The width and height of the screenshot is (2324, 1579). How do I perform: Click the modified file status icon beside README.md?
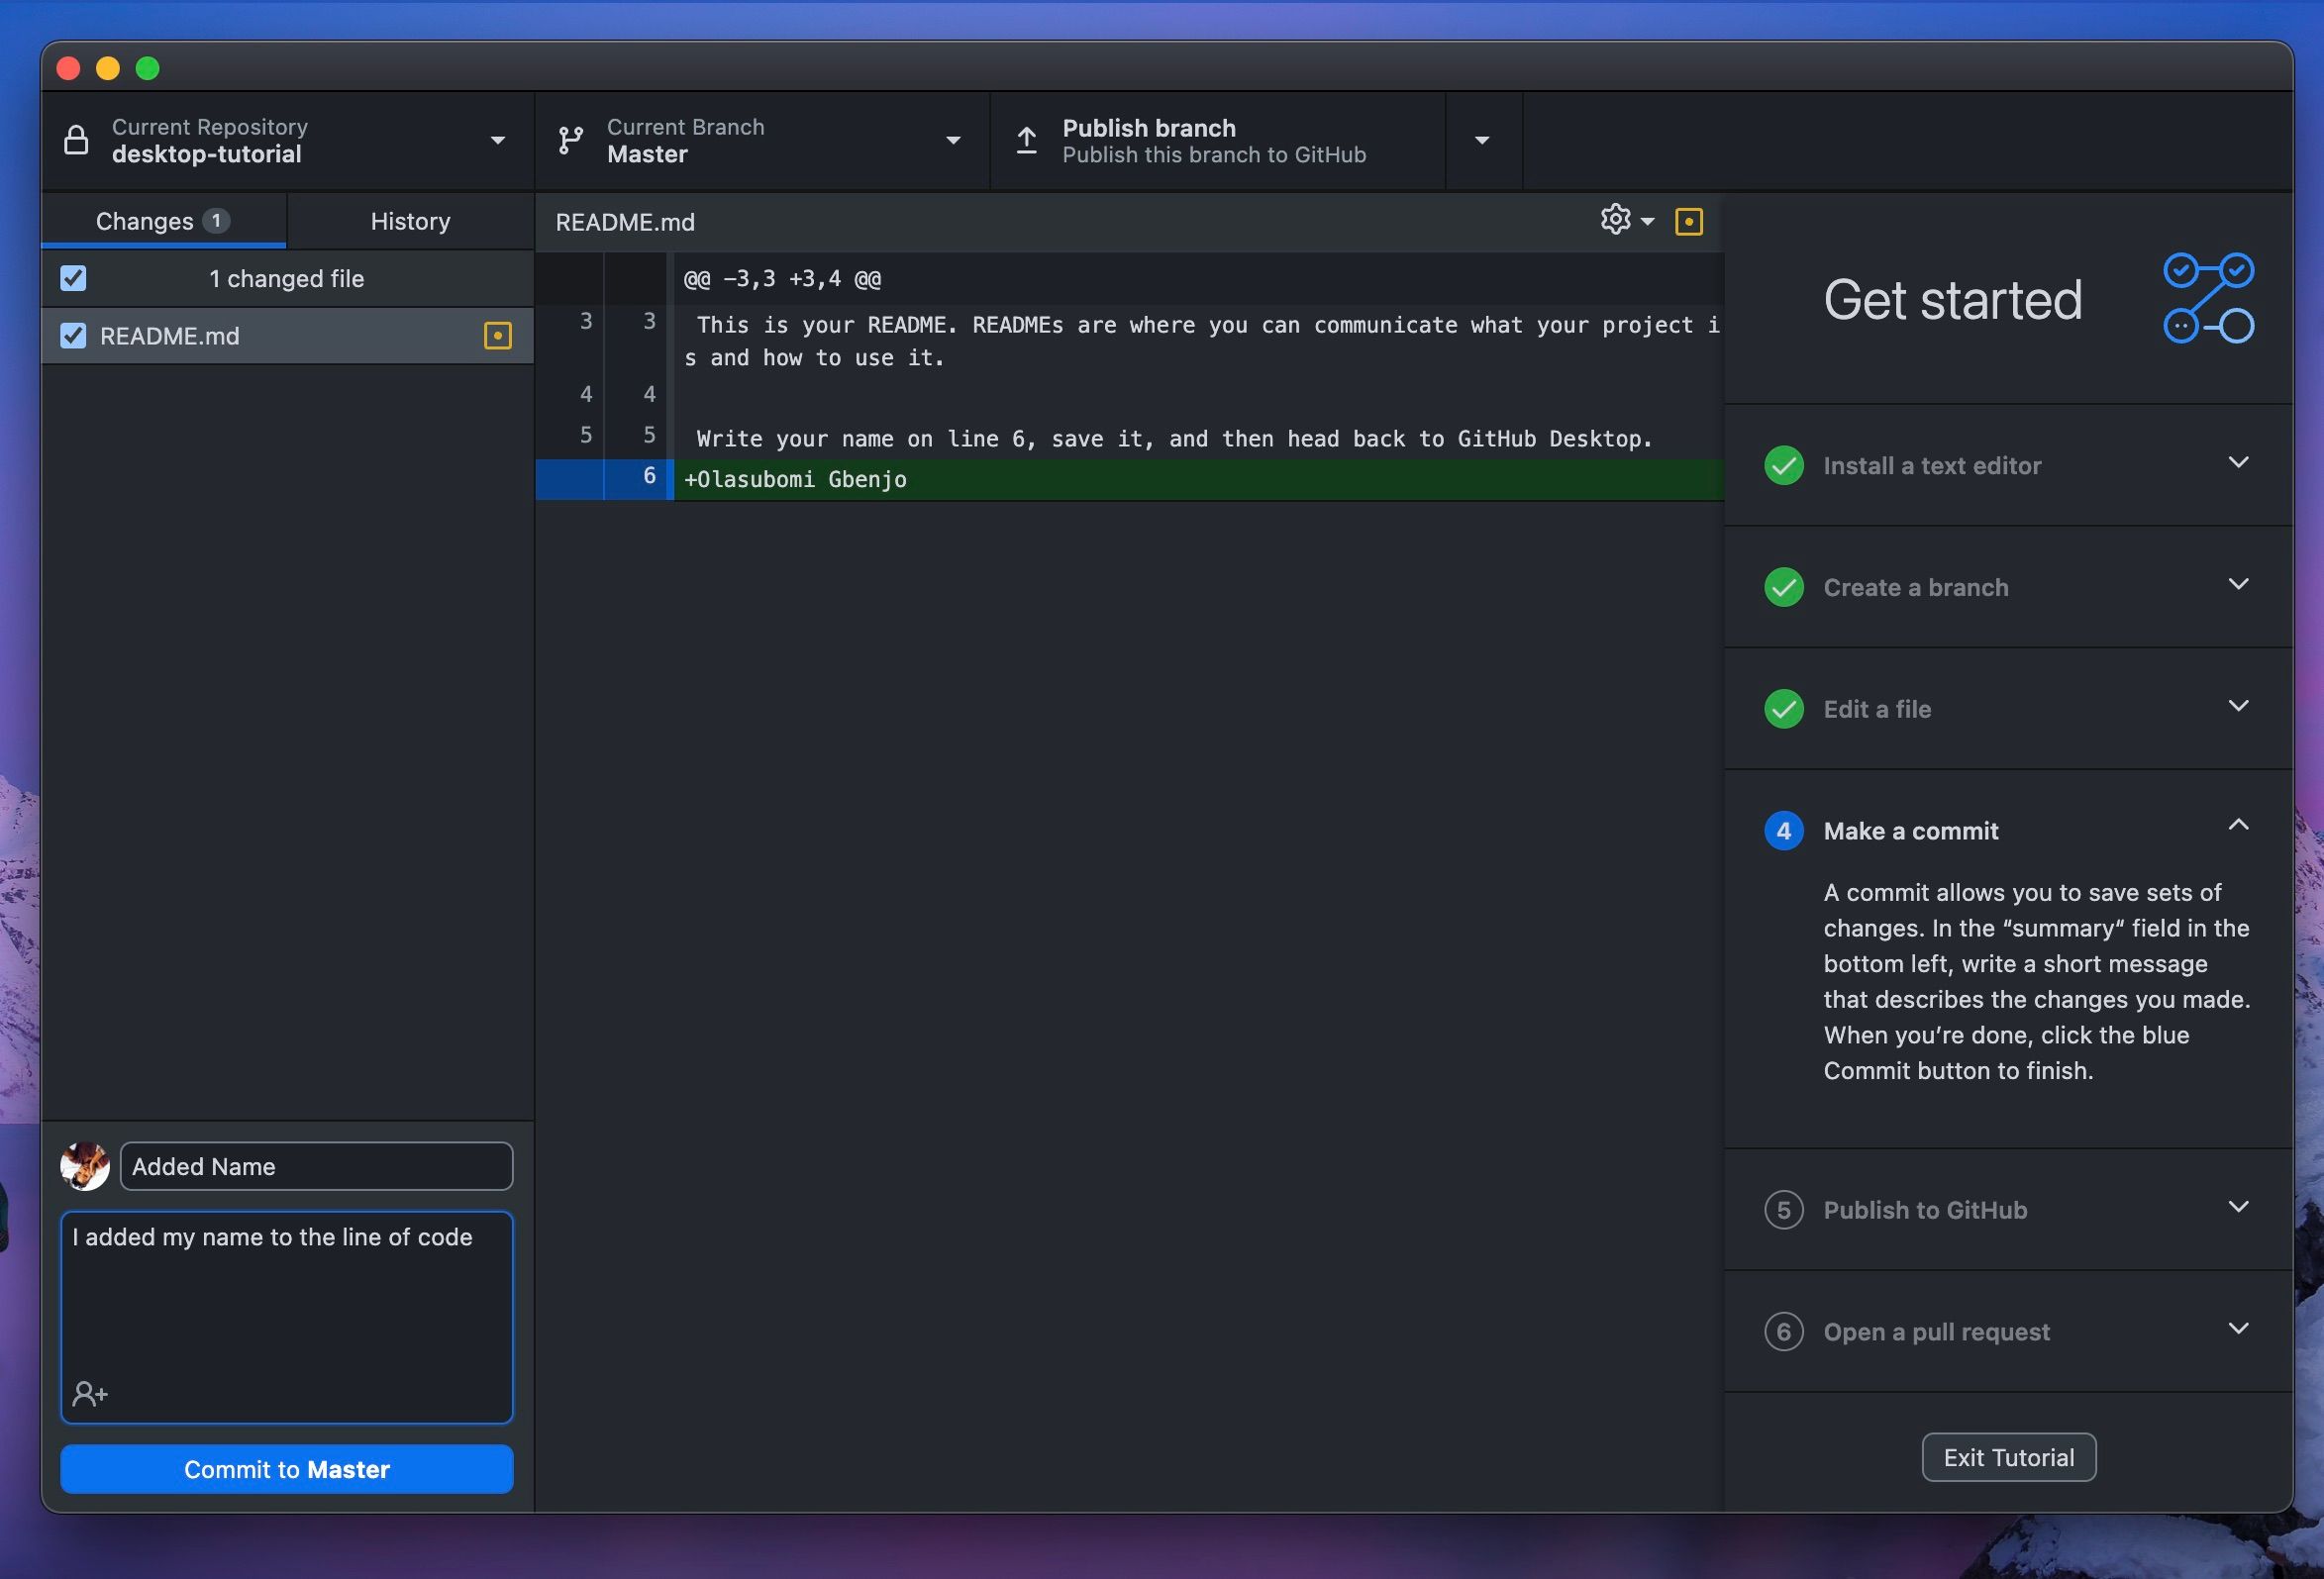tap(497, 336)
